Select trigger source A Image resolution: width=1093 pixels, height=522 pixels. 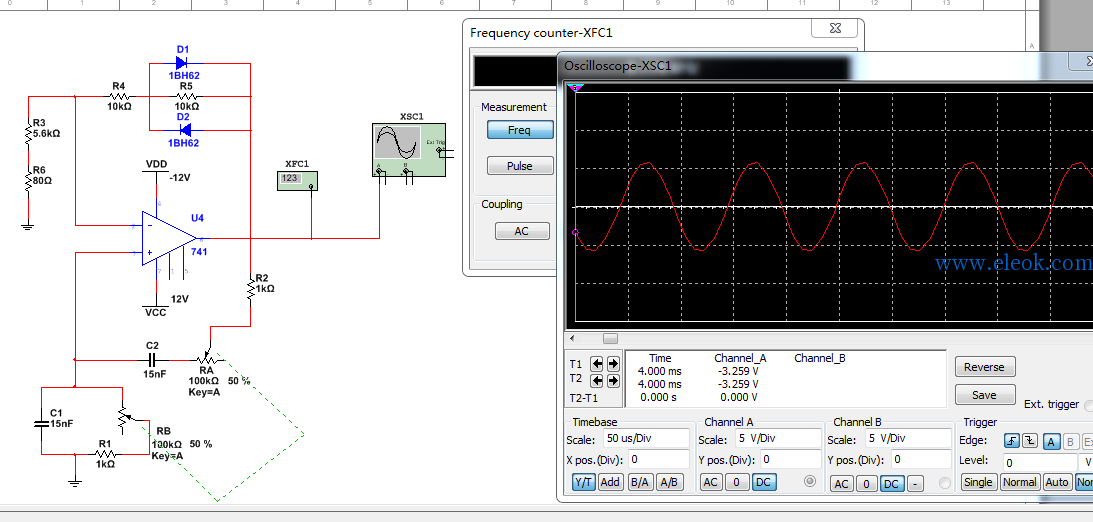click(x=1051, y=440)
